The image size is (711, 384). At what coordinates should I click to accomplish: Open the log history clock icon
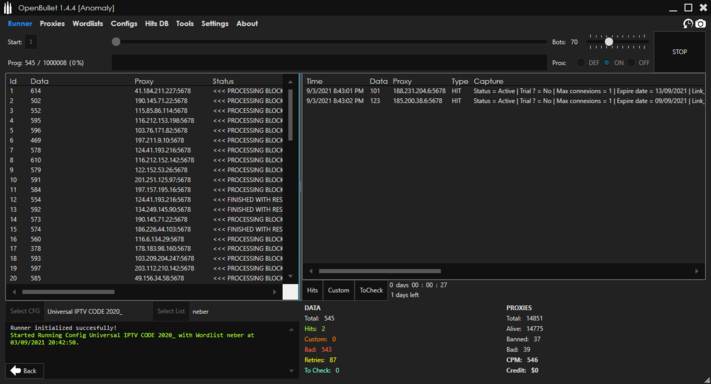coord(688,24)
